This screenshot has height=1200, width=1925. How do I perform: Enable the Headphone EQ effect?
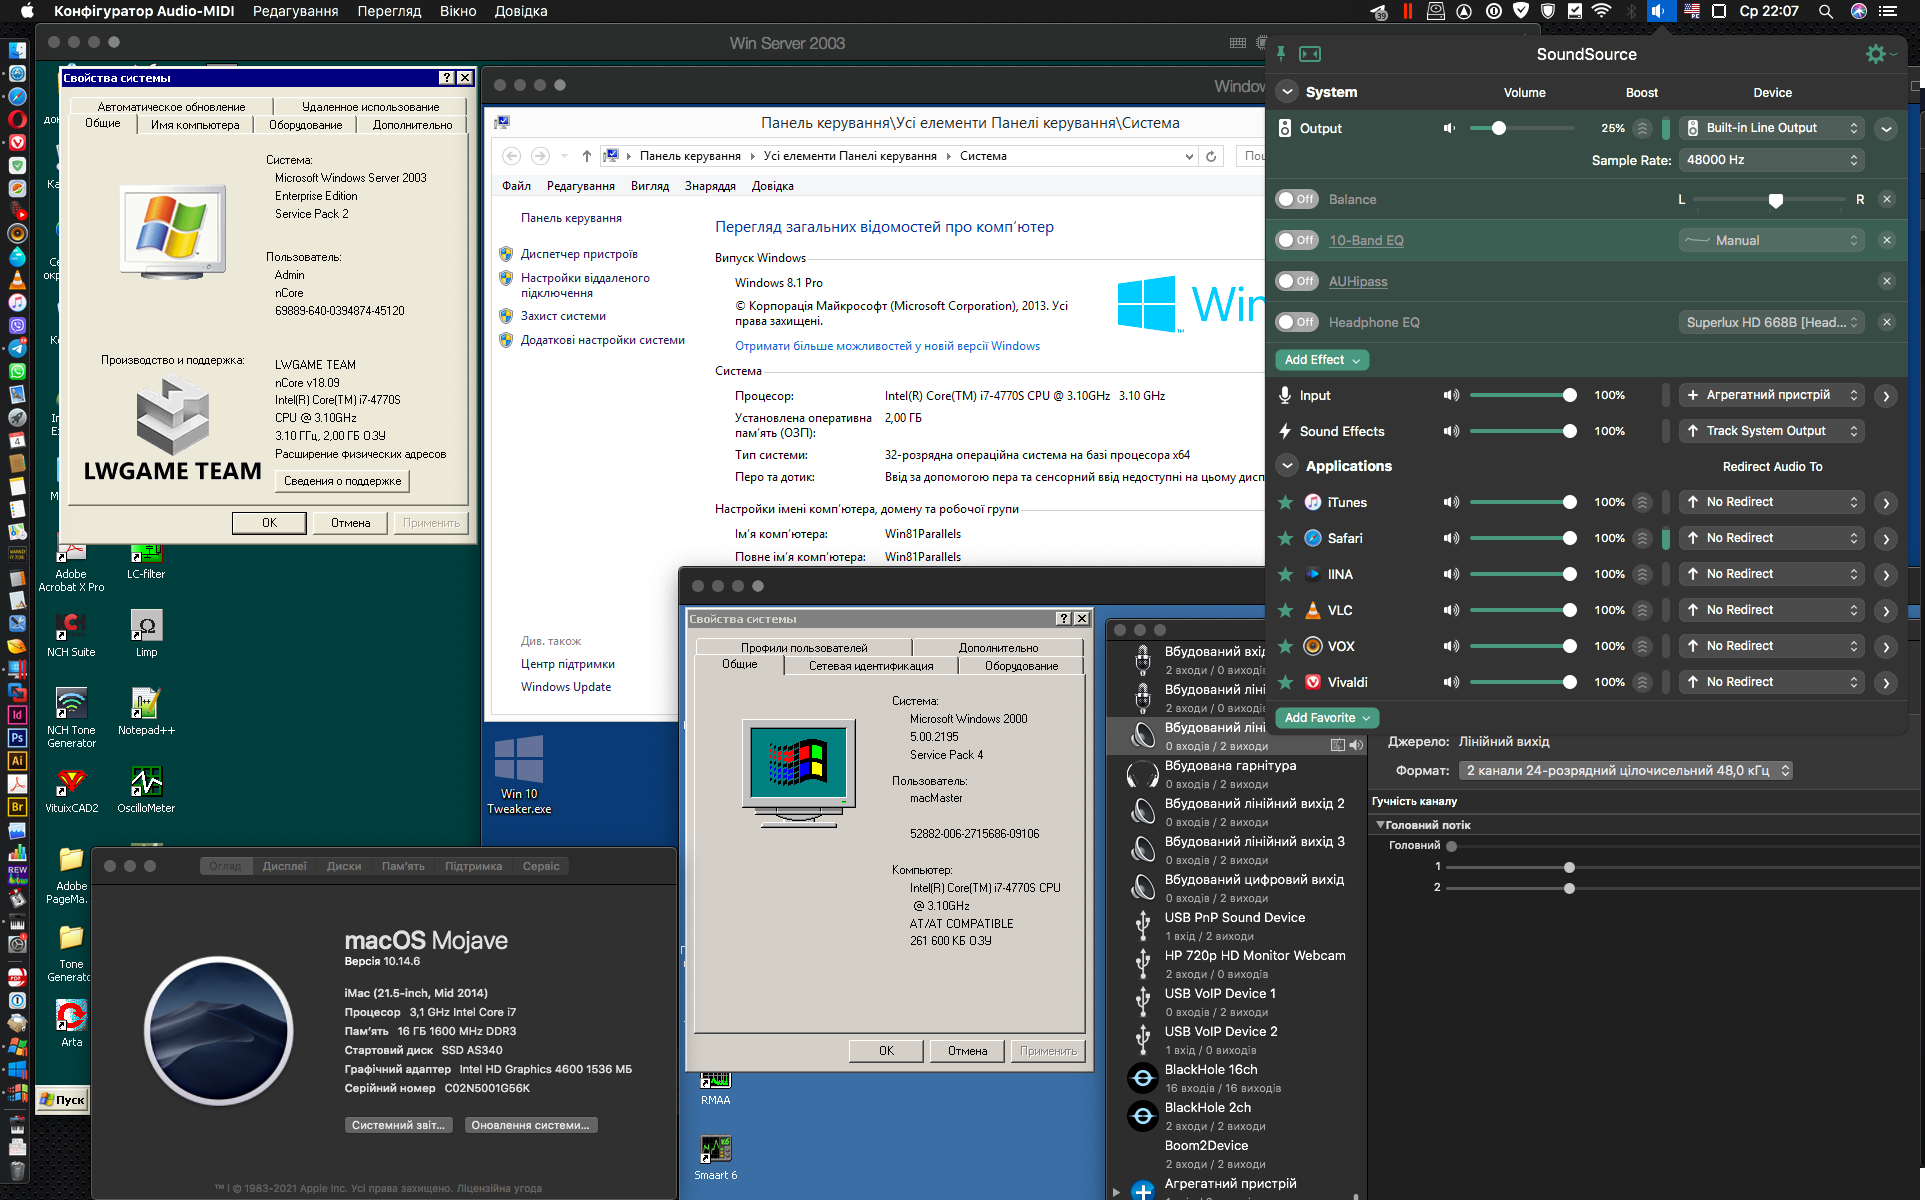tap(1297, 322)
